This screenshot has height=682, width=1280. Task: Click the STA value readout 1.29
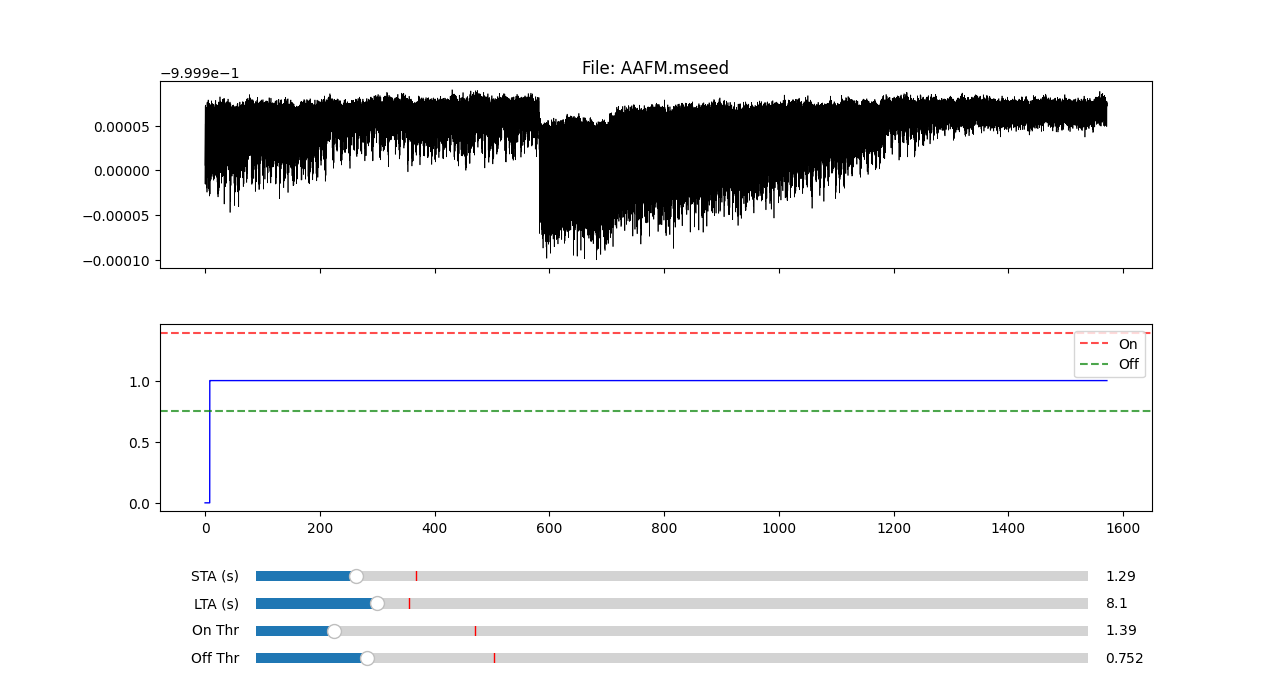[x=1120, y=576]
